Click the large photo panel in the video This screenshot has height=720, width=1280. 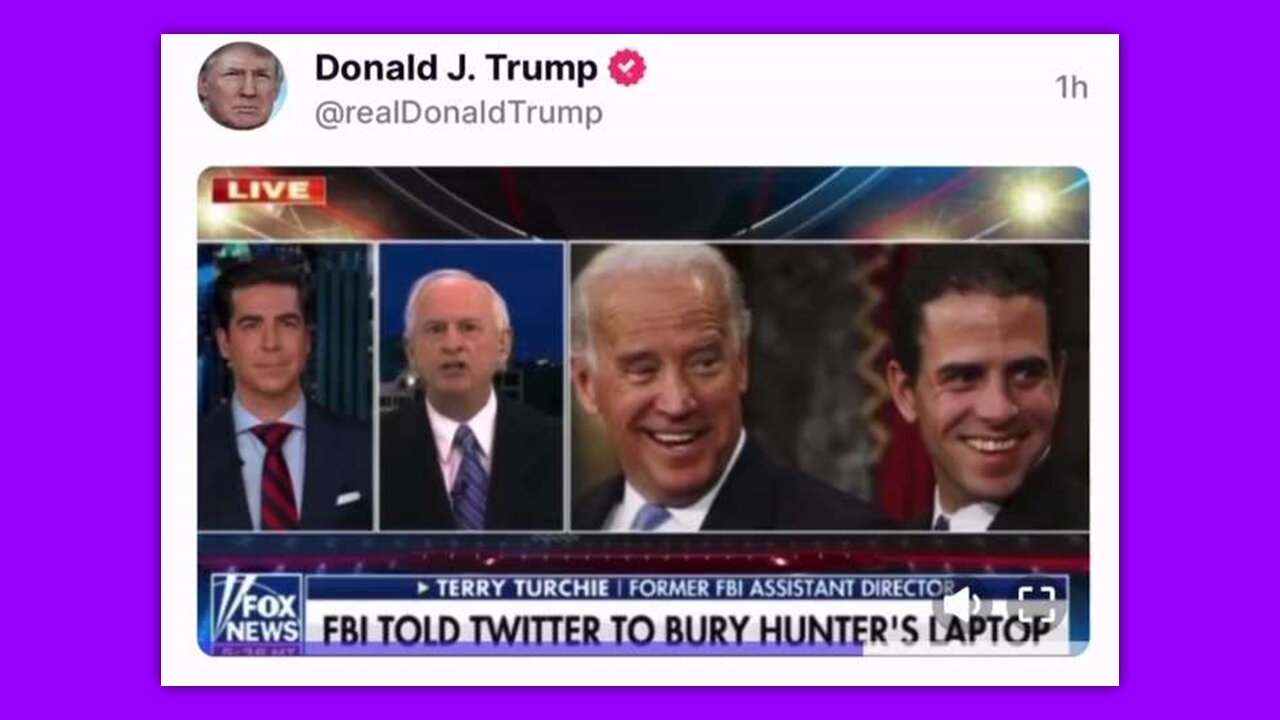(829, 386)
